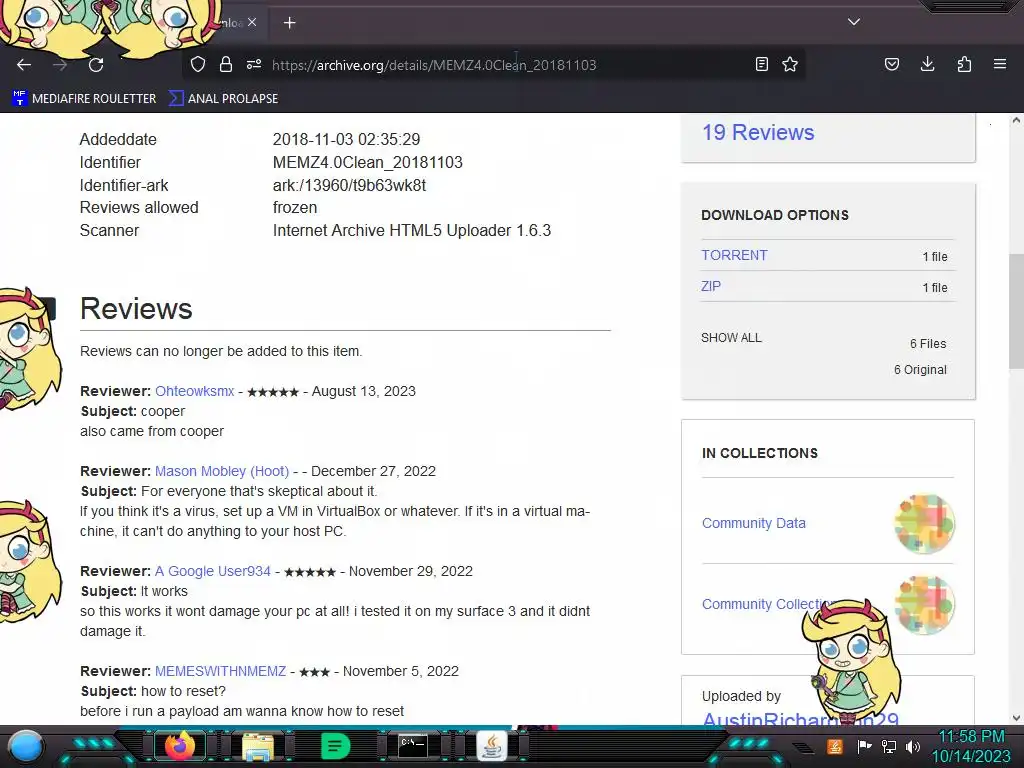Open the Community Data collection thumbnail
1024x768 pixels.
pyautogui.click(x=924, y=524)
